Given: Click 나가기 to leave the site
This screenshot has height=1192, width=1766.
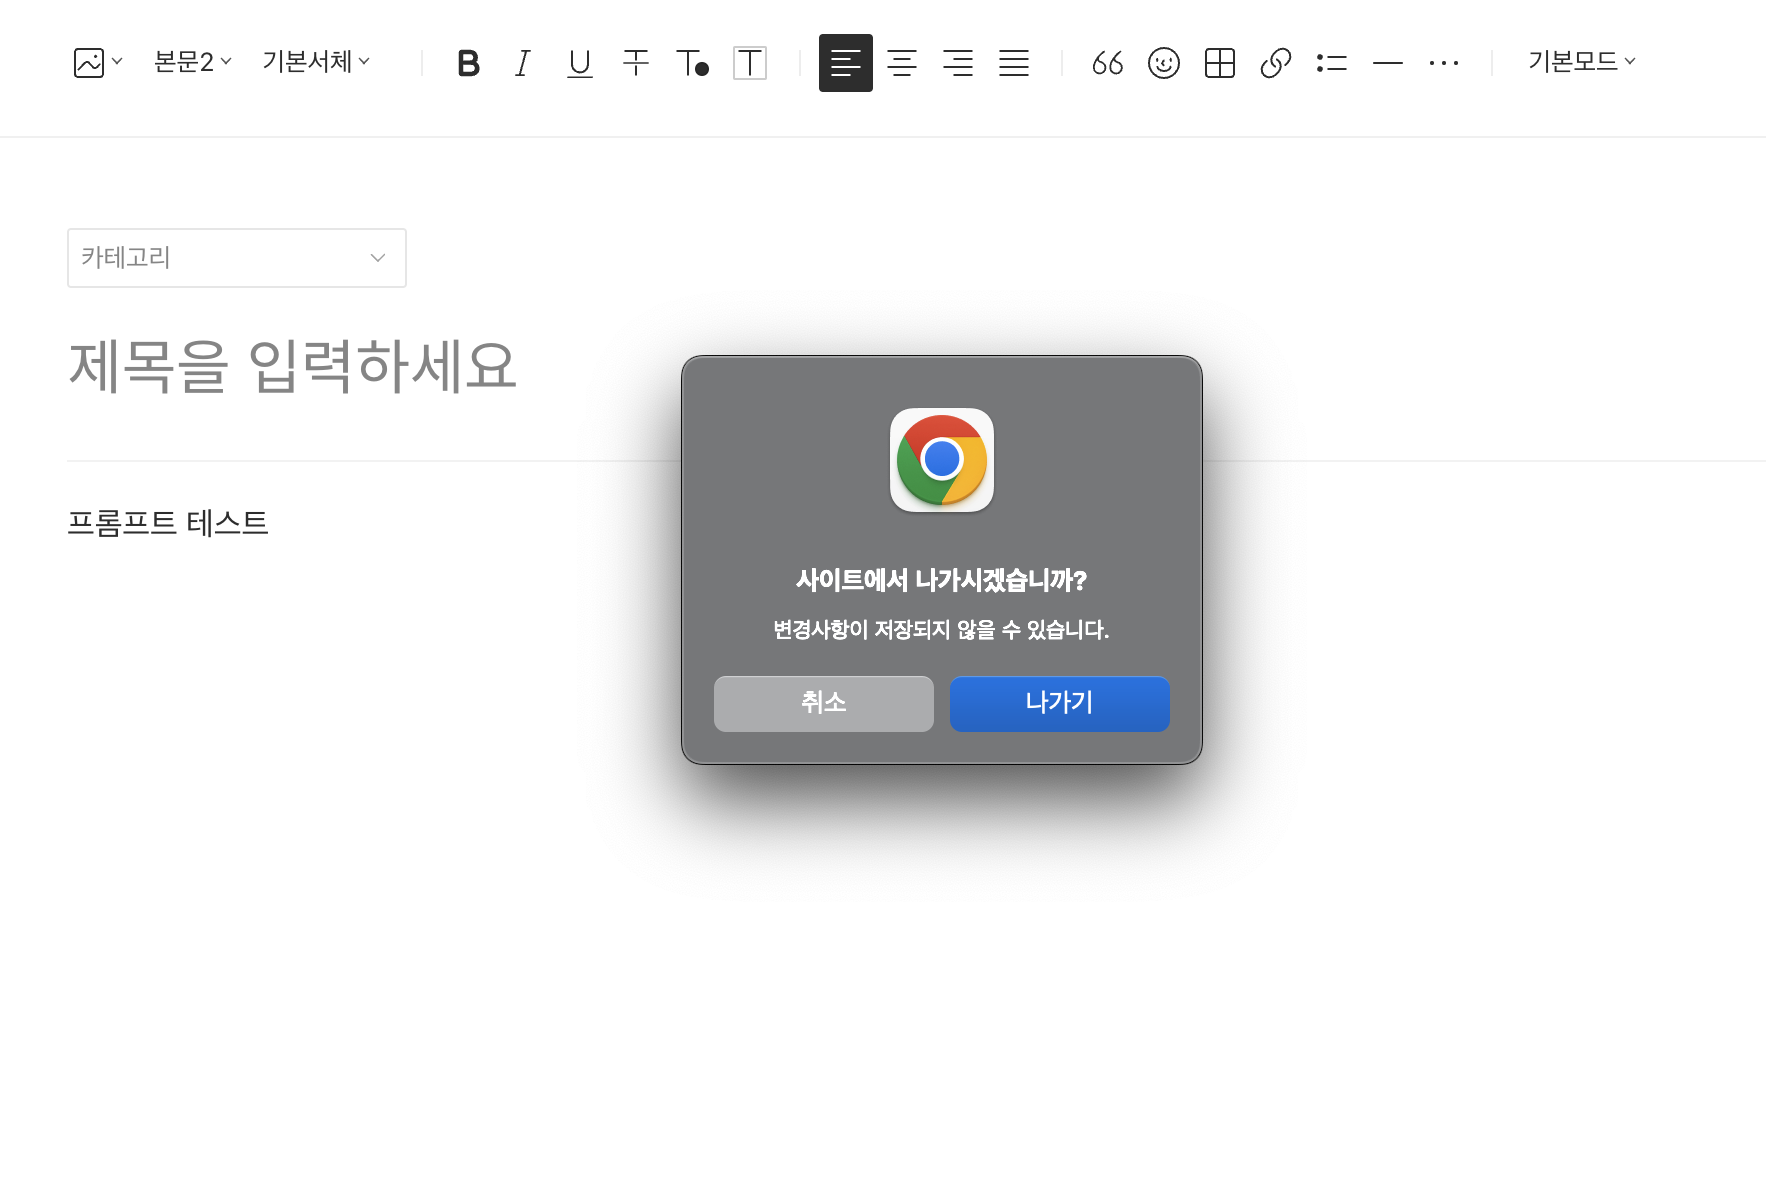Looking at the screenshot, I should pos(1060,704).
